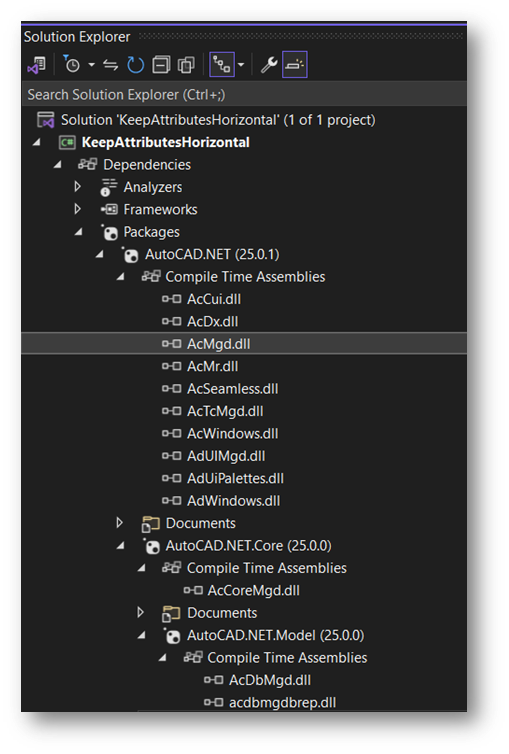This screenshot has height=754, width=509.
Task: Click the Documents folder icon above AutoCAD.NET.Core
Action: tap(150, 524)
